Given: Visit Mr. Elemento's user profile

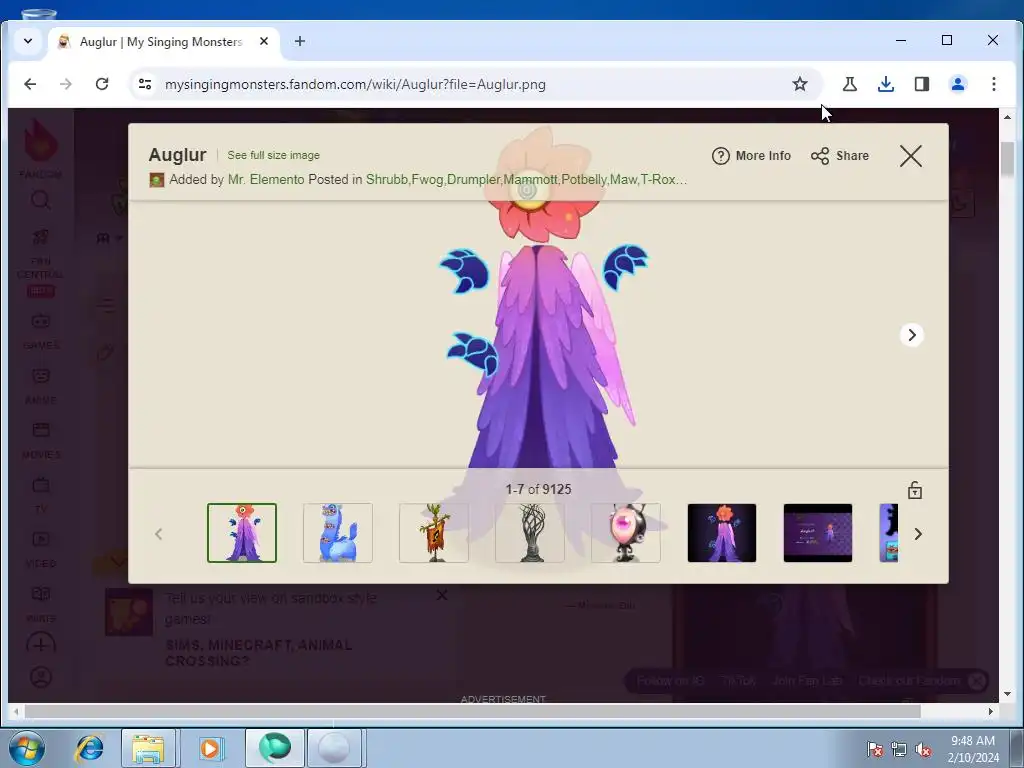Looking at the screenshot, I should [266, 179].
